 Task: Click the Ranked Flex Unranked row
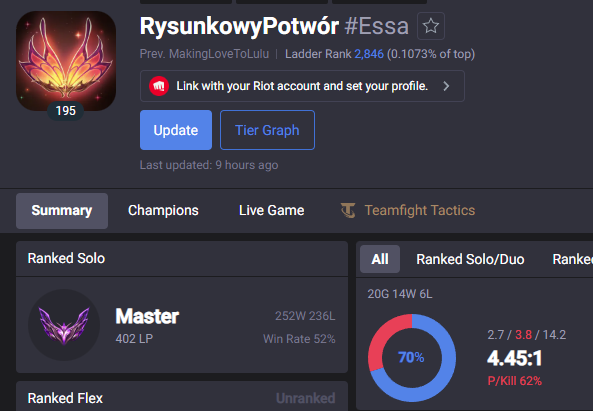tap(182, 396)
